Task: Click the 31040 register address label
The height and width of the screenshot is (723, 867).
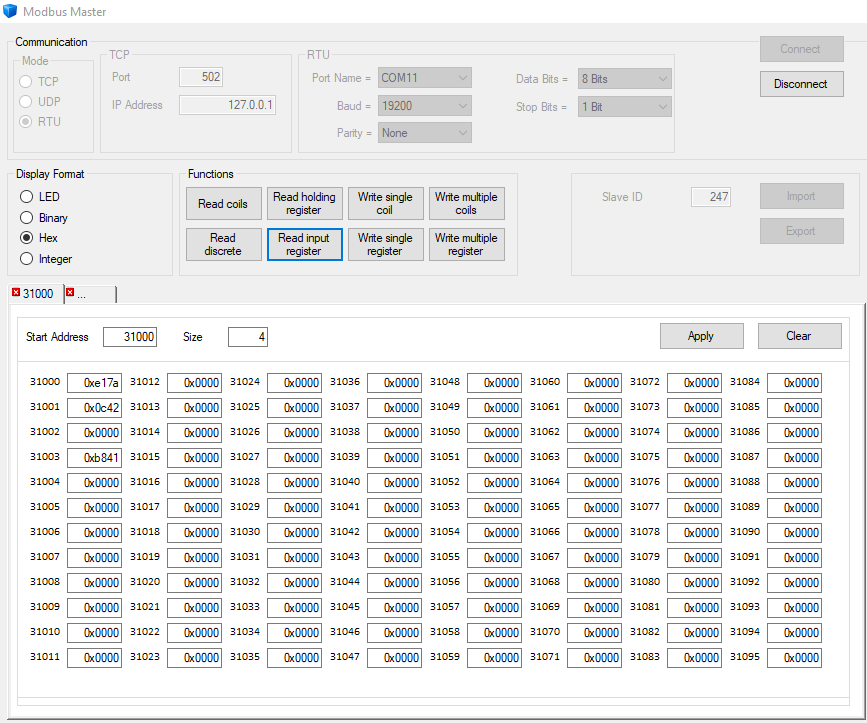Action: coord(345,481)
